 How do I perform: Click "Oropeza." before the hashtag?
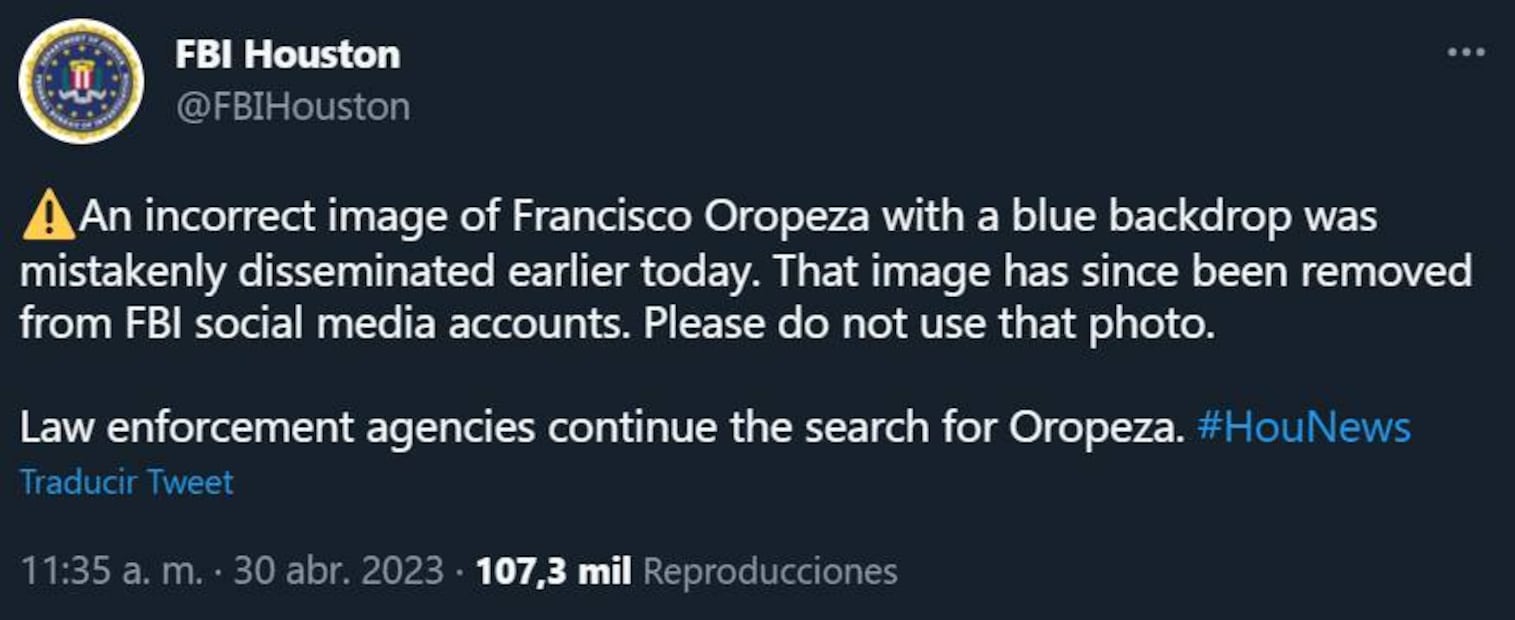1096,428
